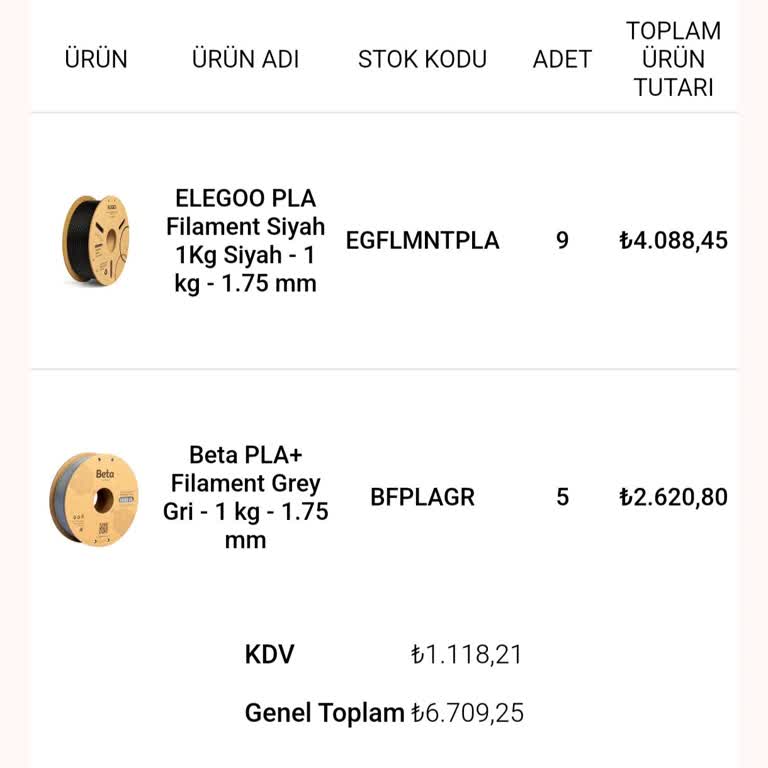Open the ELEGOO PLA Filament Siyah product name

(245, 241)
